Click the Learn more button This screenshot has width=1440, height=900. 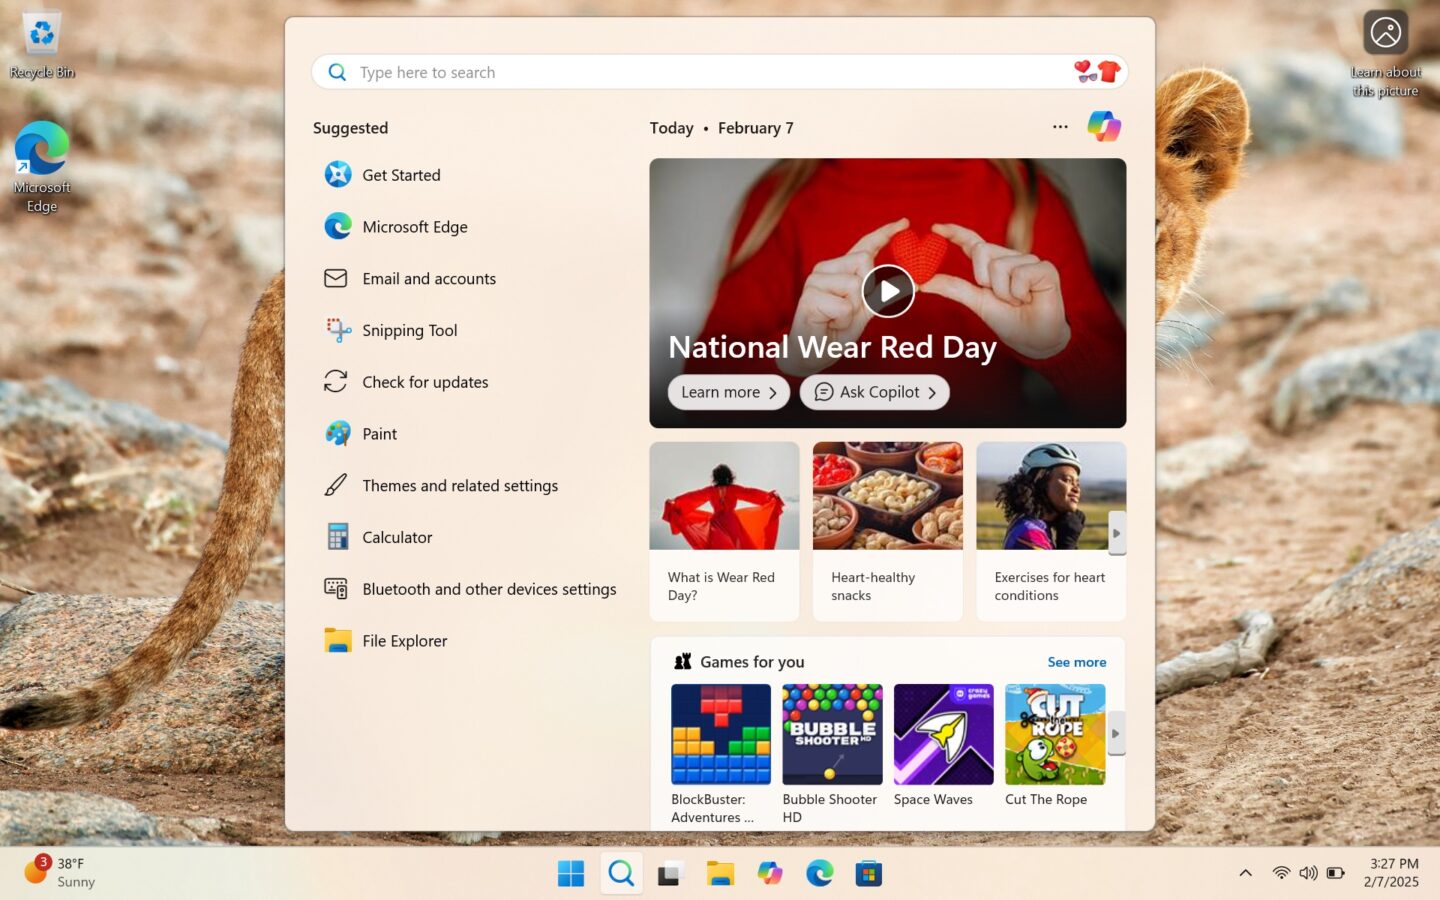pyautogui.click(x=728, y=392)
